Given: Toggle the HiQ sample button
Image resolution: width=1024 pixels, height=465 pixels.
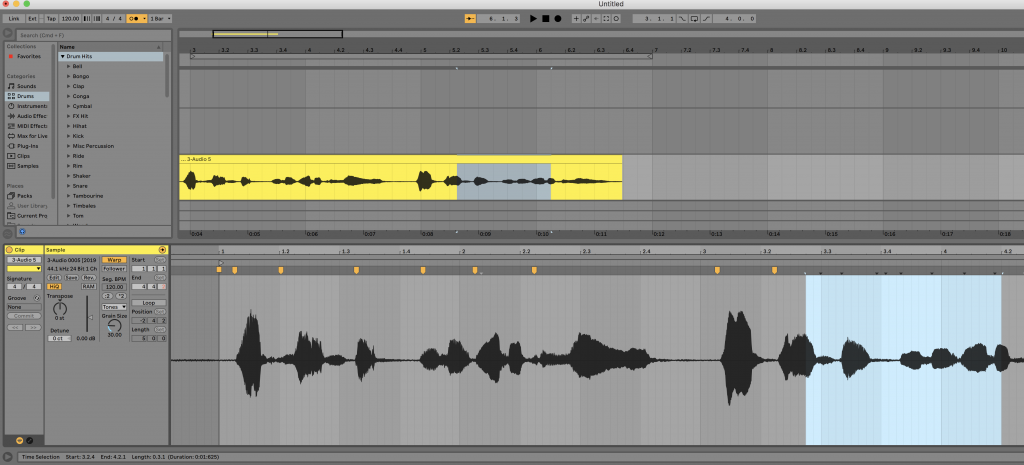Looking at the screenshot, I should [x=54, y=286].
